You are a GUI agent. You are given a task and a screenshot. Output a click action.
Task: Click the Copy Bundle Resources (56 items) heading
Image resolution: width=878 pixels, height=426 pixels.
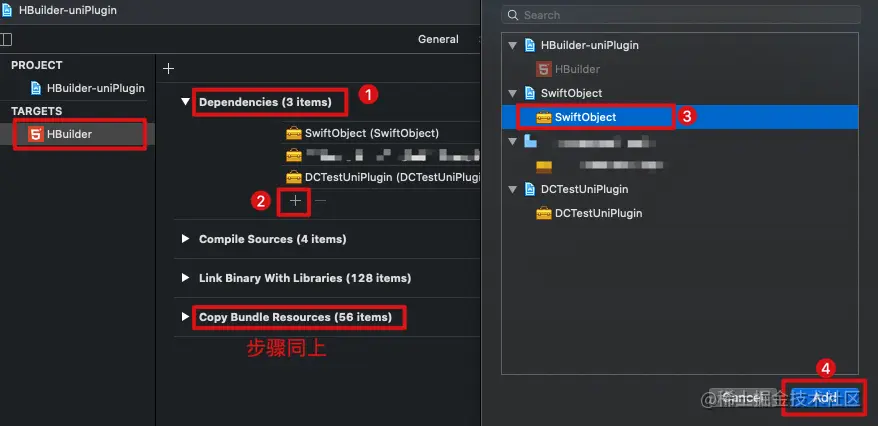click(296, 317)
